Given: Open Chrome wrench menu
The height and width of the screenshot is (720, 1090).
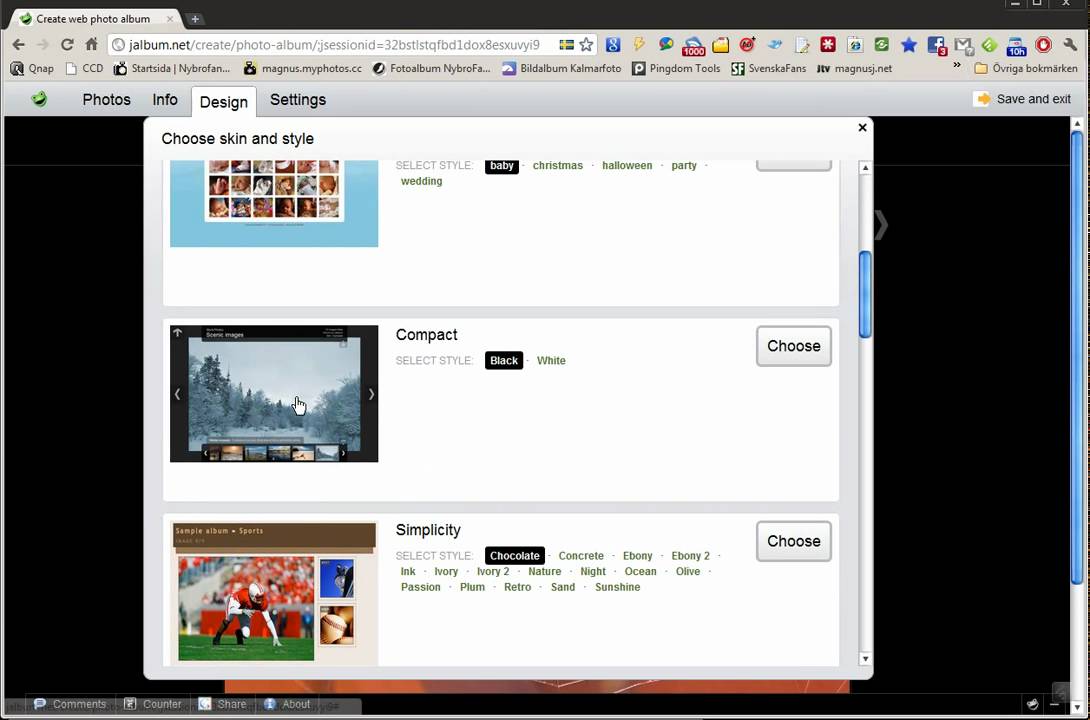Looking at the screenshot, I should [x=1070, y=44].
